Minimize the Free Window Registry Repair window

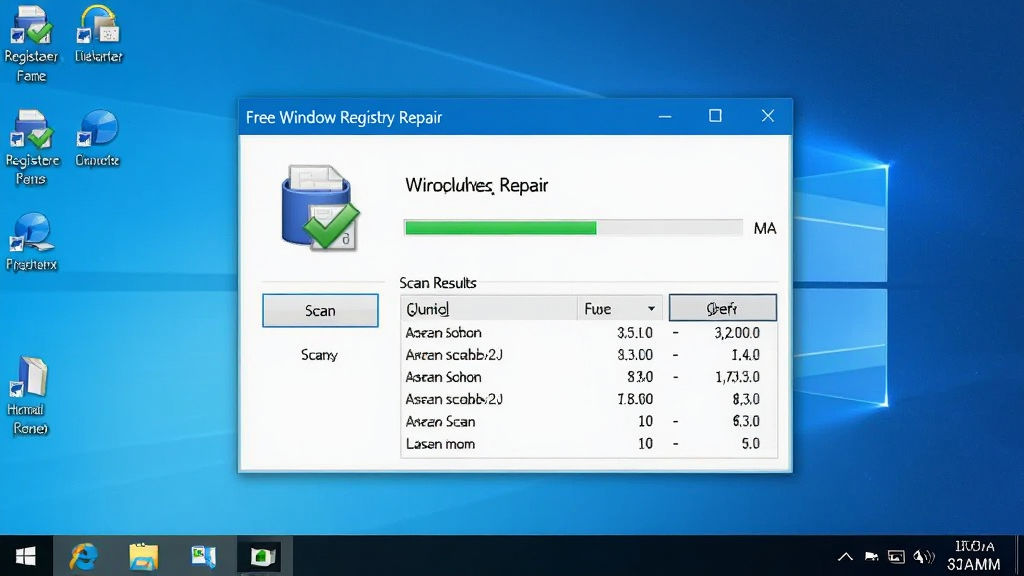coord(665,117)
